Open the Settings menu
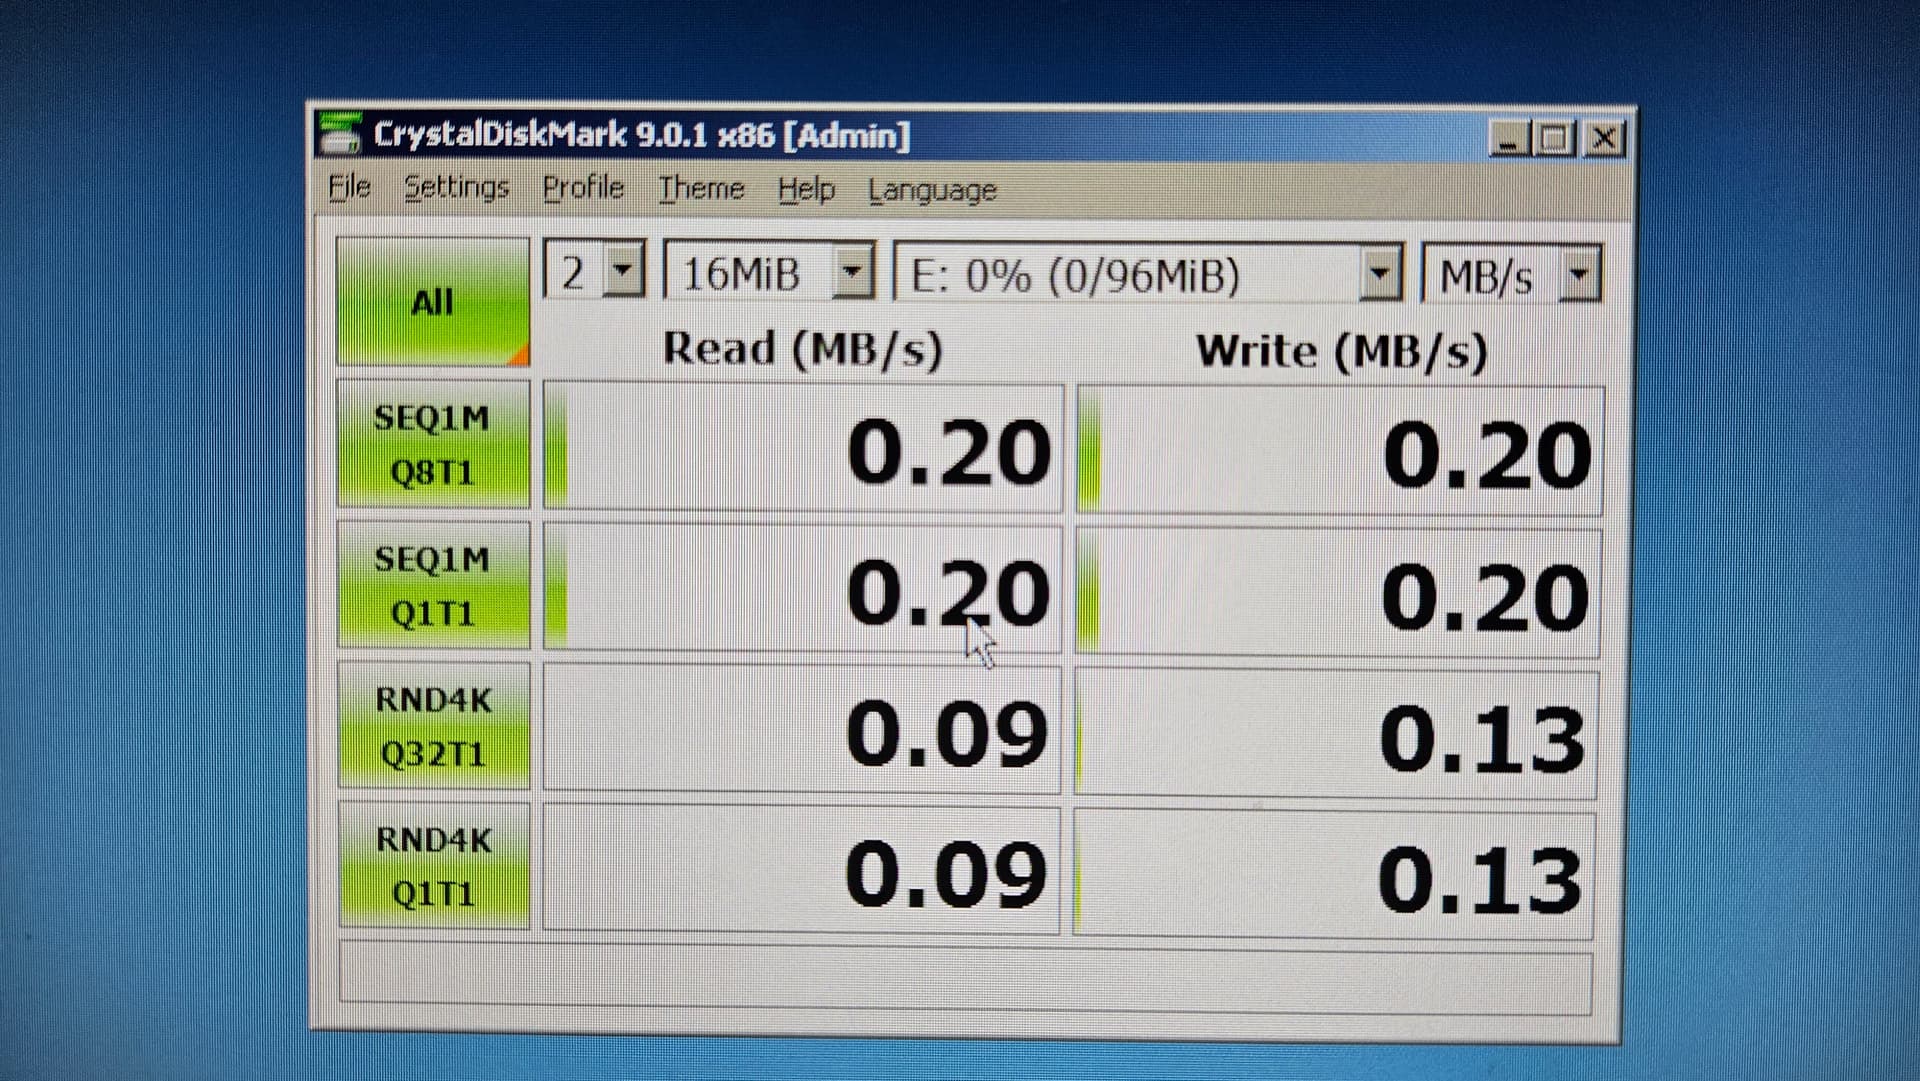The width and height of the screenshot is (1920, 1081). [x=456, y=188]
